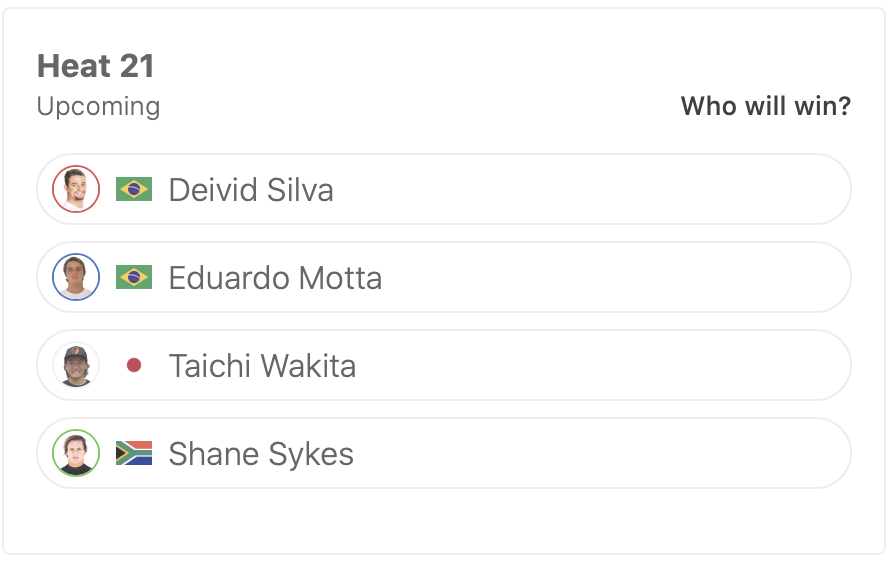Screen dimensions: 894x562
Task: Click the South Africa flag by Shane Sykes
Action: click(134, 453)
